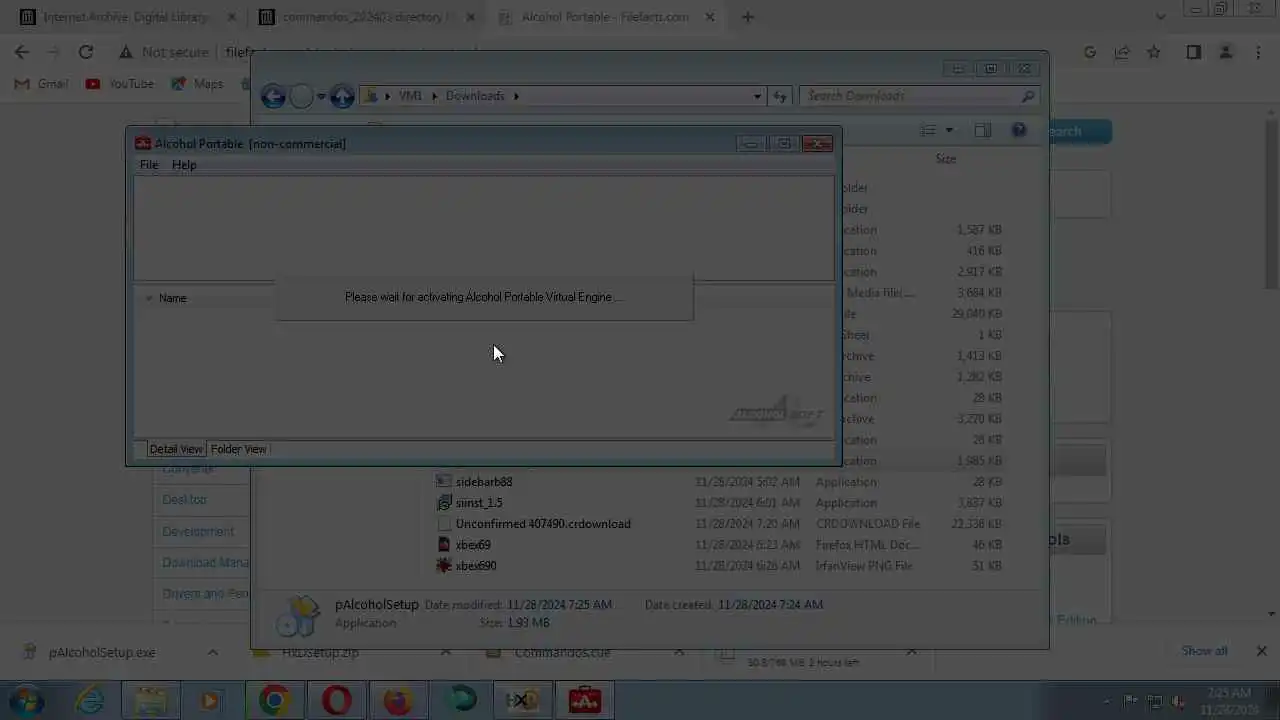
Task: Open the pAlcoholSetup.exe download item
Action: tap(102, 652)
